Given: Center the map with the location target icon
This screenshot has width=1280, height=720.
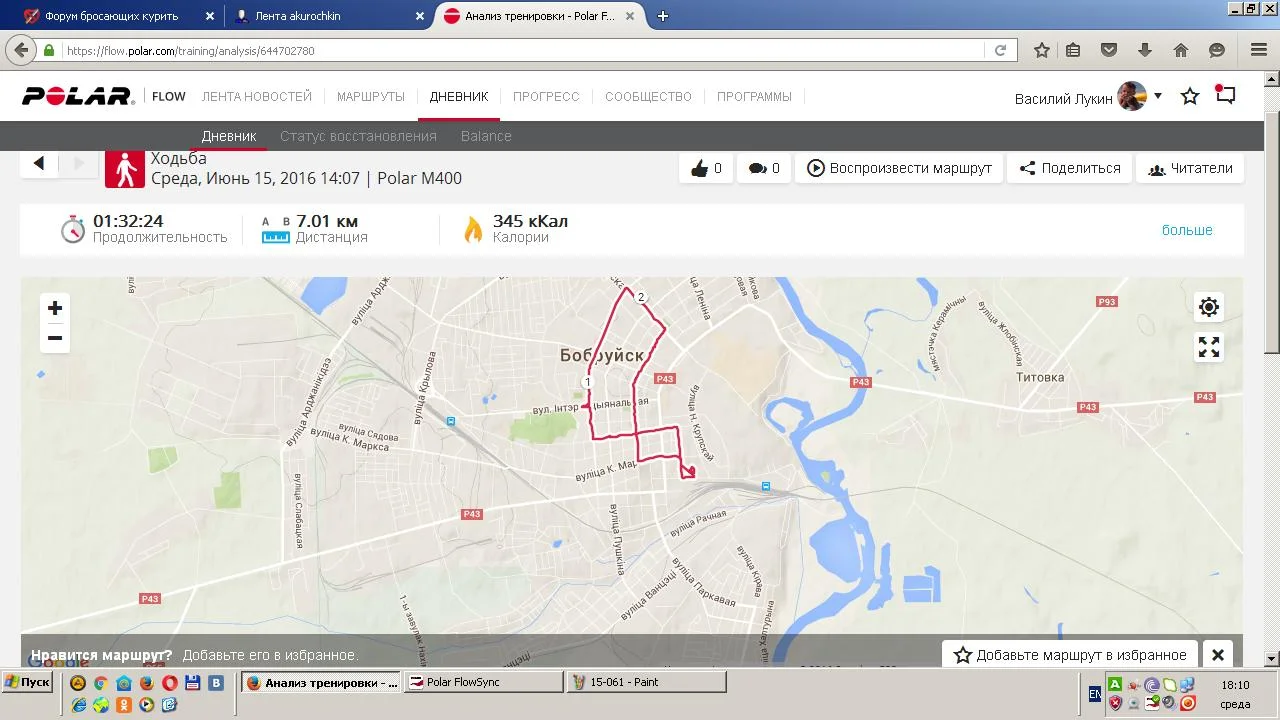Looking at the screenshot, I should [x=1209, y=307].
